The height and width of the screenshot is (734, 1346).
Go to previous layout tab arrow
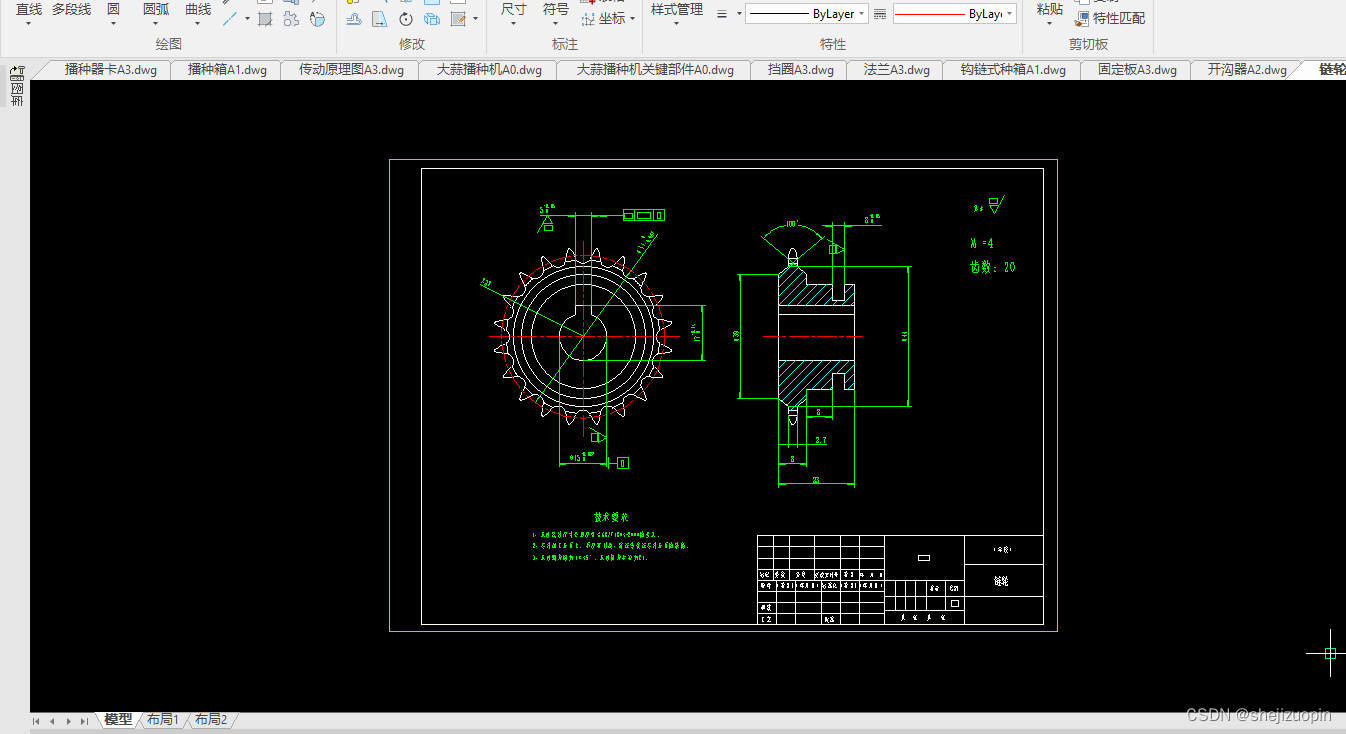point(53,720)
